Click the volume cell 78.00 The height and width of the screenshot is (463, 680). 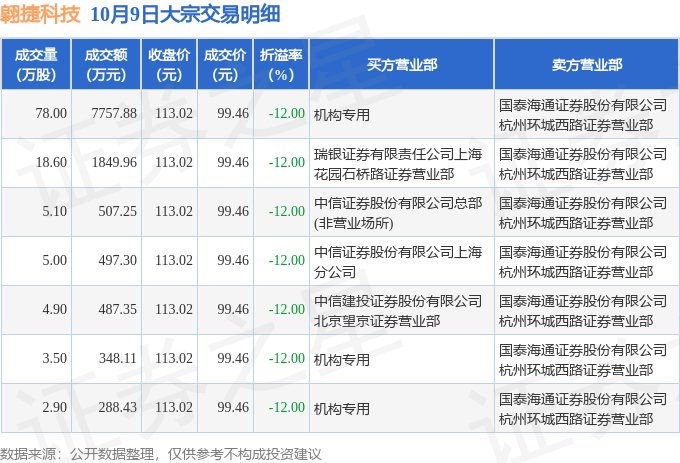point(51,114)
